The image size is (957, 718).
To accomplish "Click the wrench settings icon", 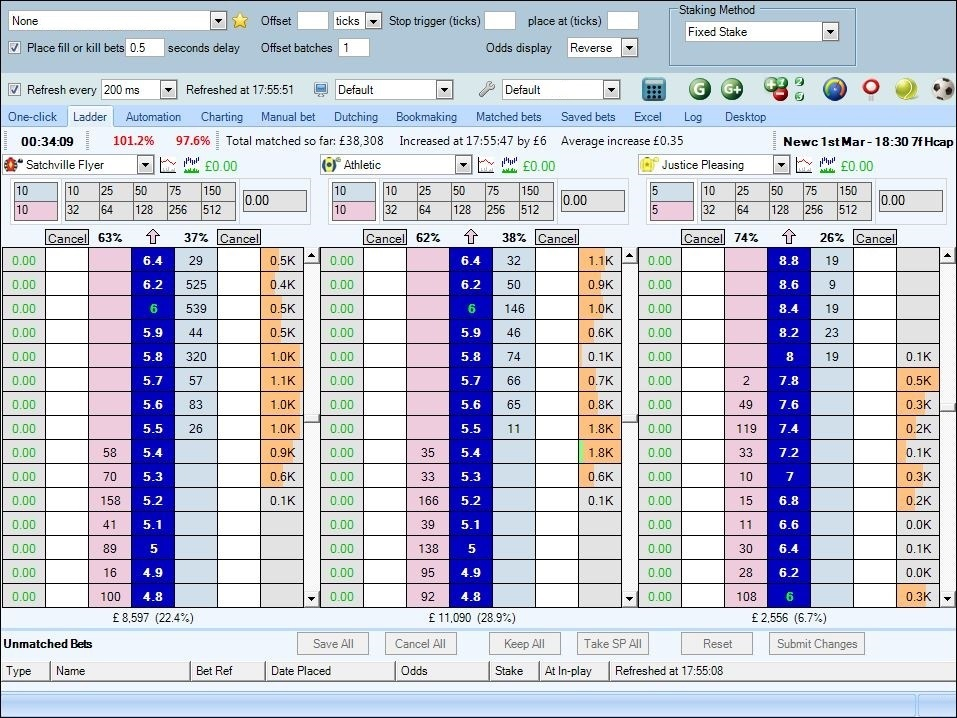I will 487,90.
